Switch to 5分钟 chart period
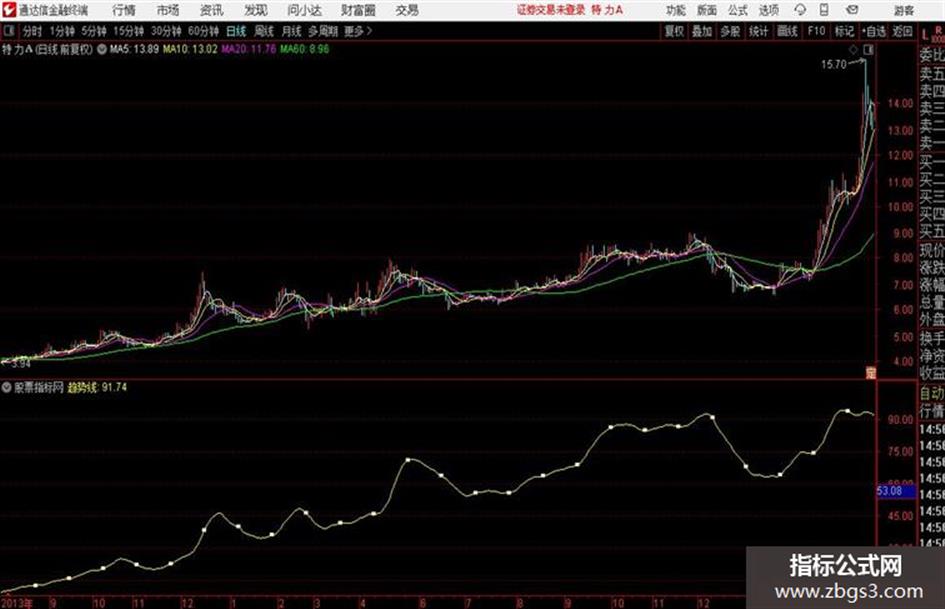This screenshot has width=945, height=609. pos(94,31)
